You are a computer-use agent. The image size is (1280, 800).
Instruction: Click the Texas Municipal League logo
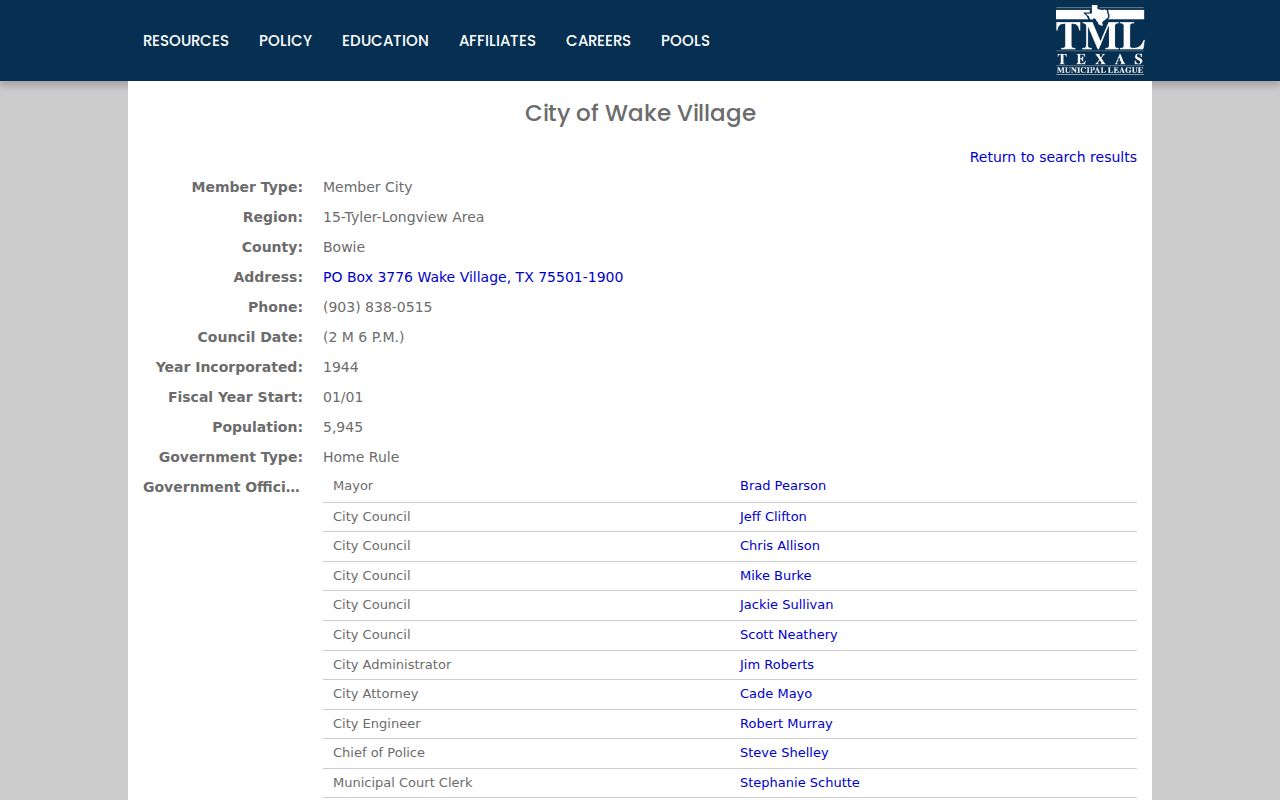[x=1100, y=40]
